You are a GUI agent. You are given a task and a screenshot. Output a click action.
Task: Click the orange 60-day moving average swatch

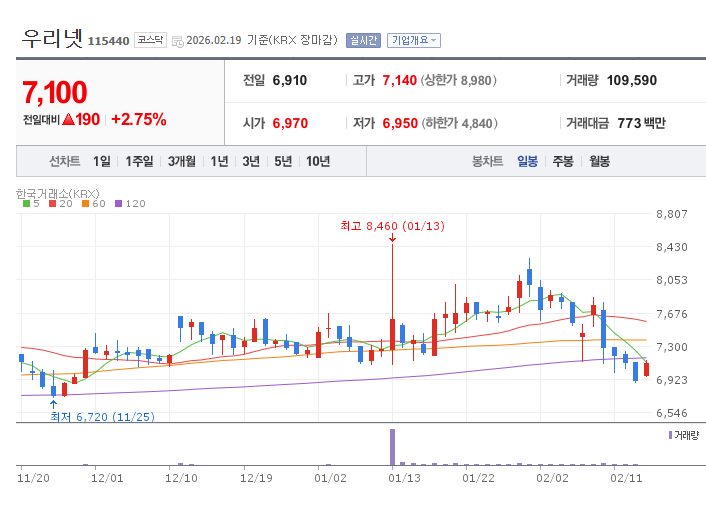(86, 203)
